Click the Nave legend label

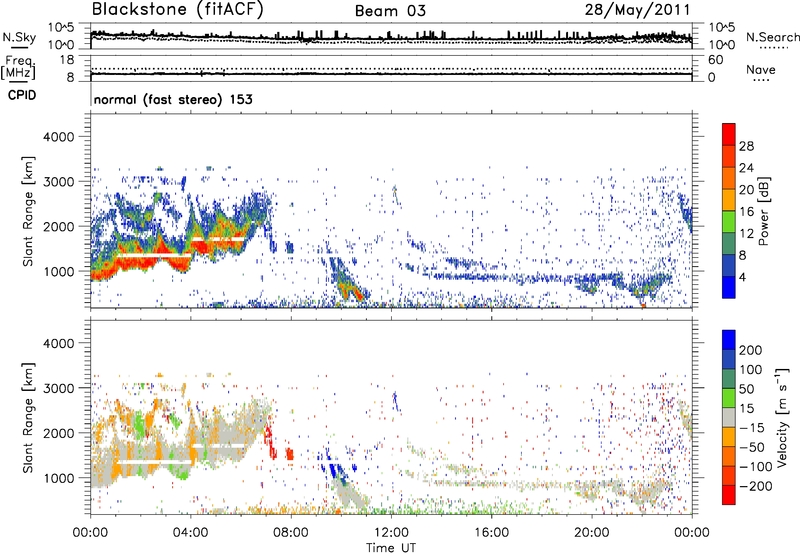761,69
